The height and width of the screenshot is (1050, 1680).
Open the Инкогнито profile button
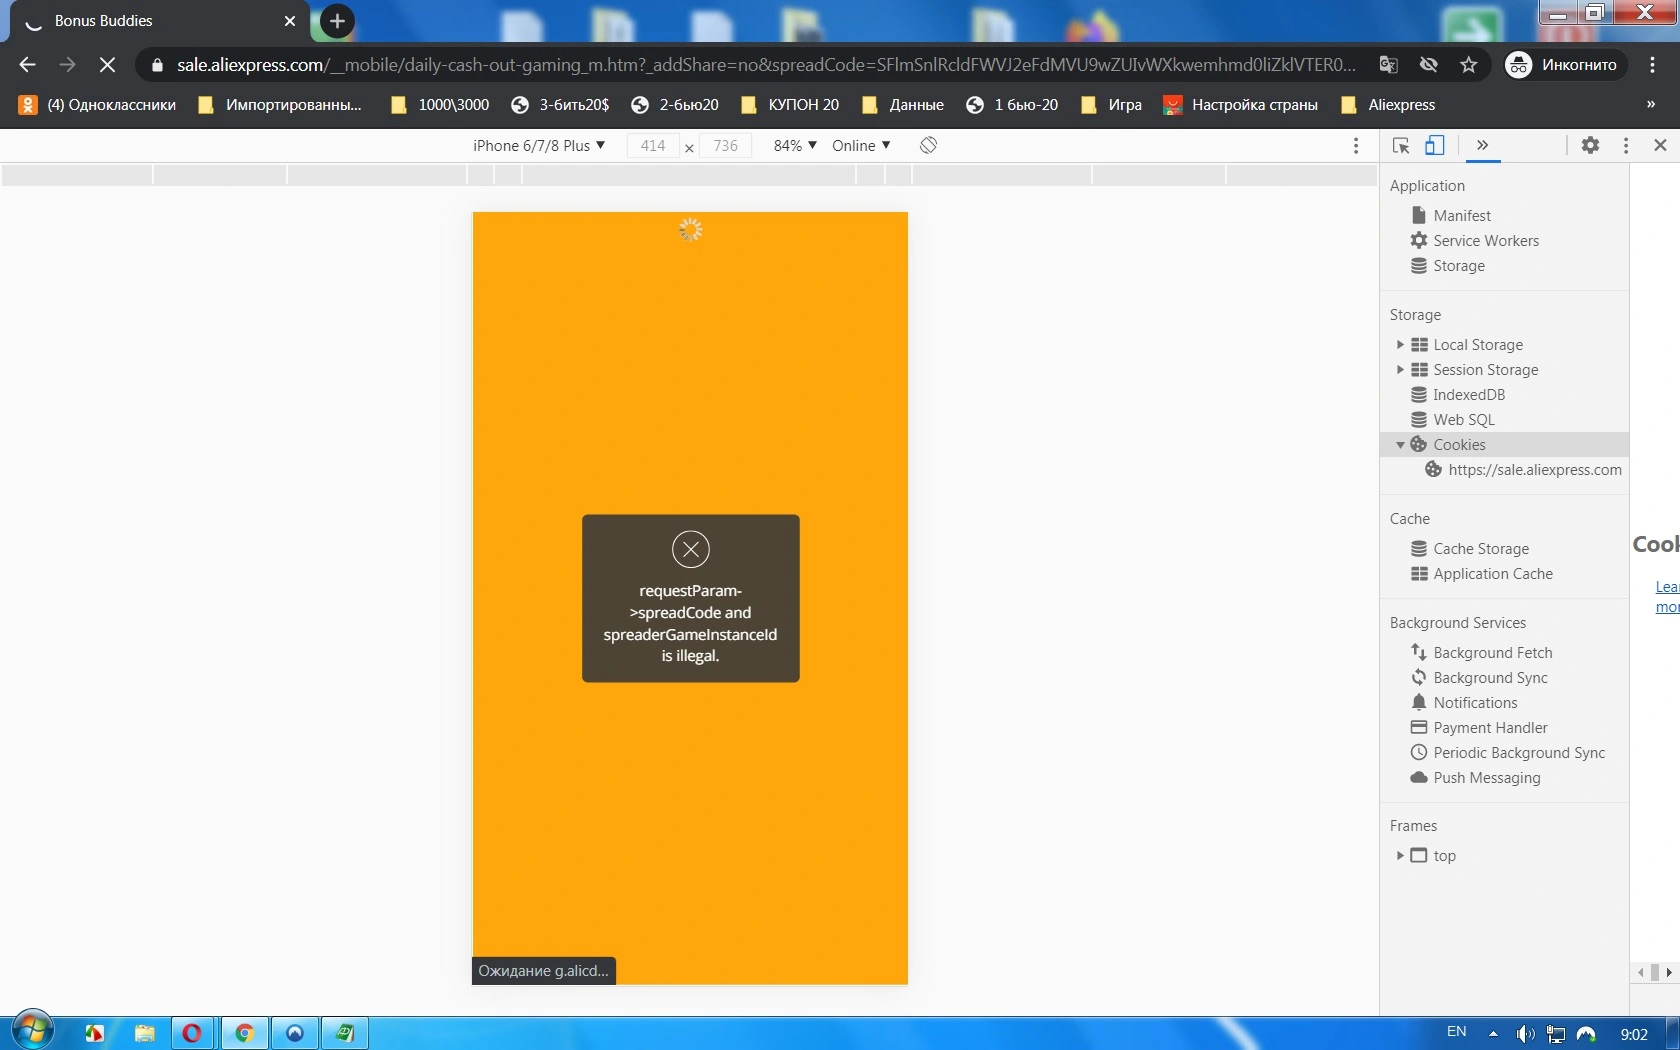[1563, 65]
